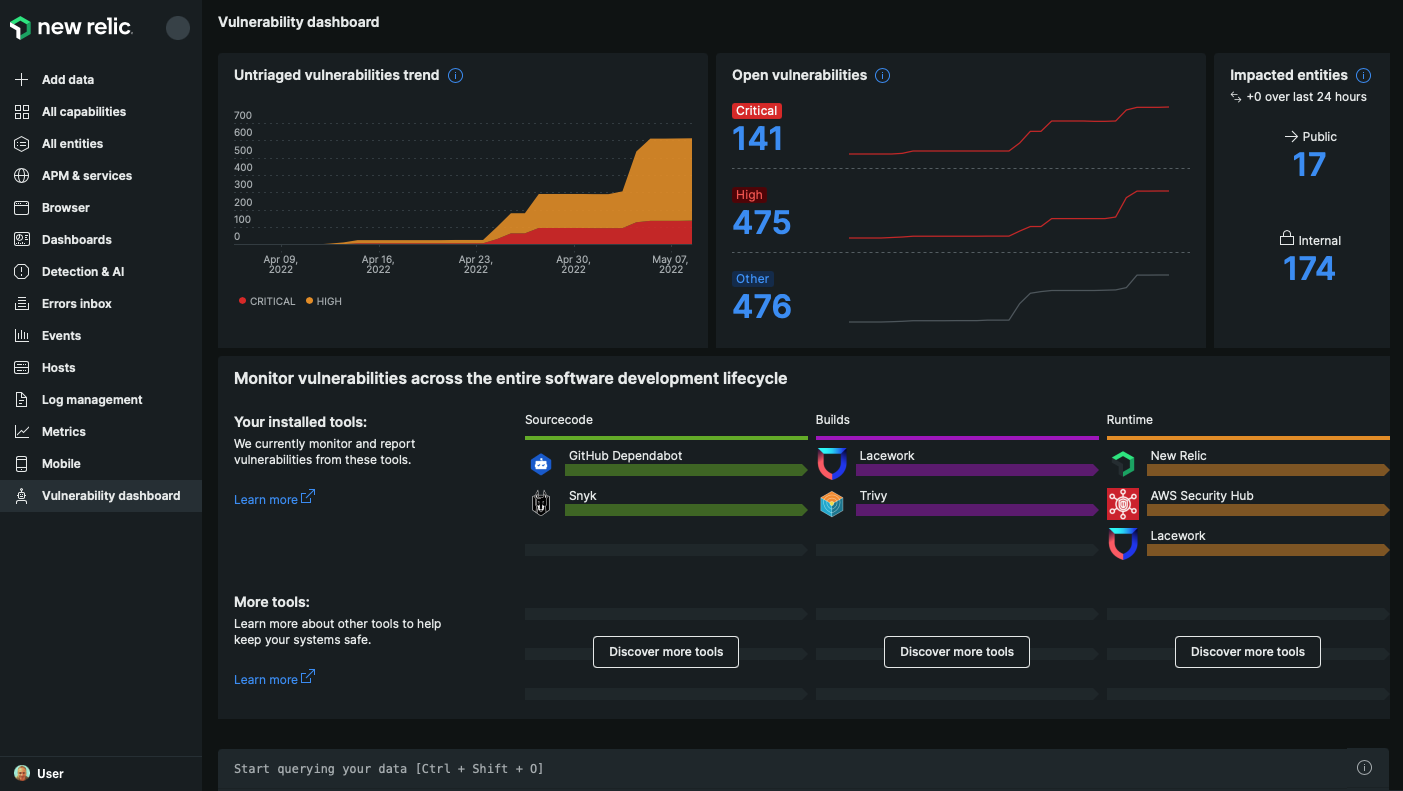Toggle the HIGH legend in the trend chart

point(323,300)
